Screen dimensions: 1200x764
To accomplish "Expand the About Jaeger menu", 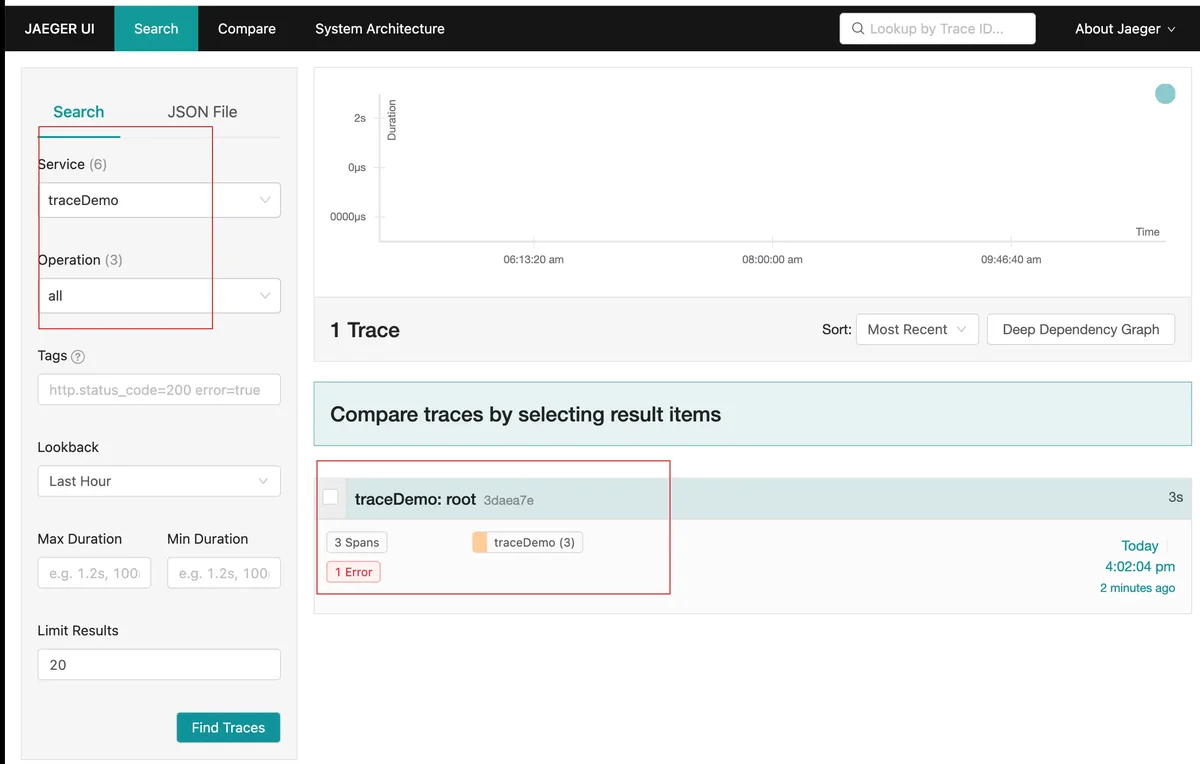I will 1125,29.
